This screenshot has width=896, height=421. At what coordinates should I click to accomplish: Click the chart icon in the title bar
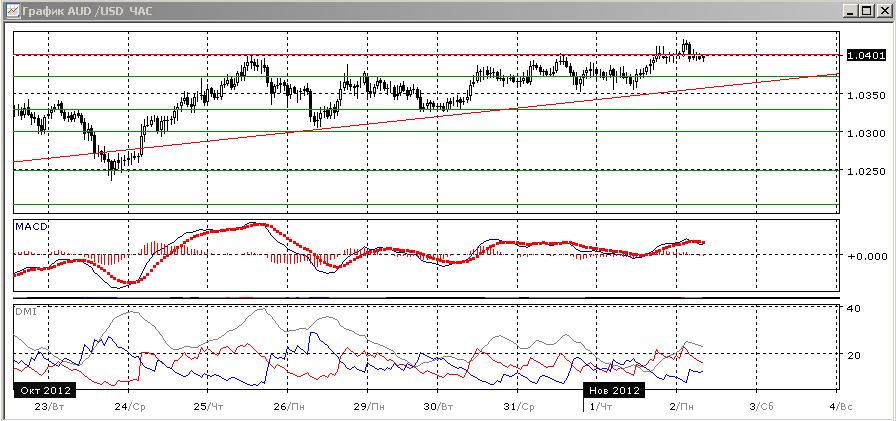9,9
